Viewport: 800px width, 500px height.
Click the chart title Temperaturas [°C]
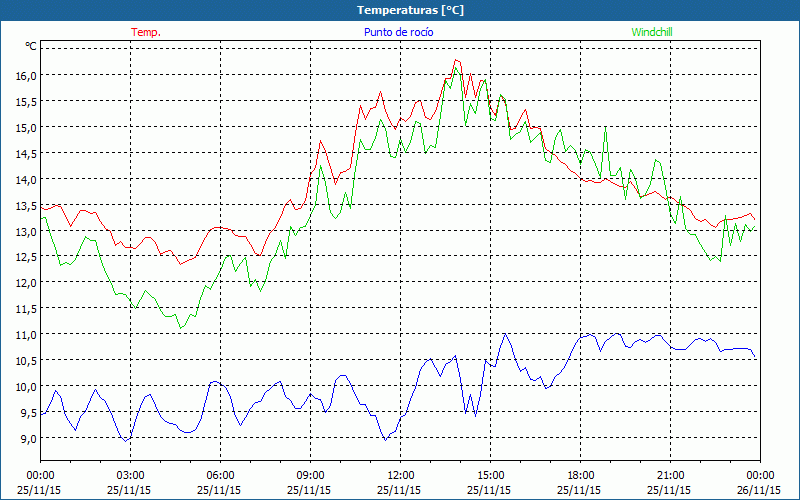click(410, 10)
